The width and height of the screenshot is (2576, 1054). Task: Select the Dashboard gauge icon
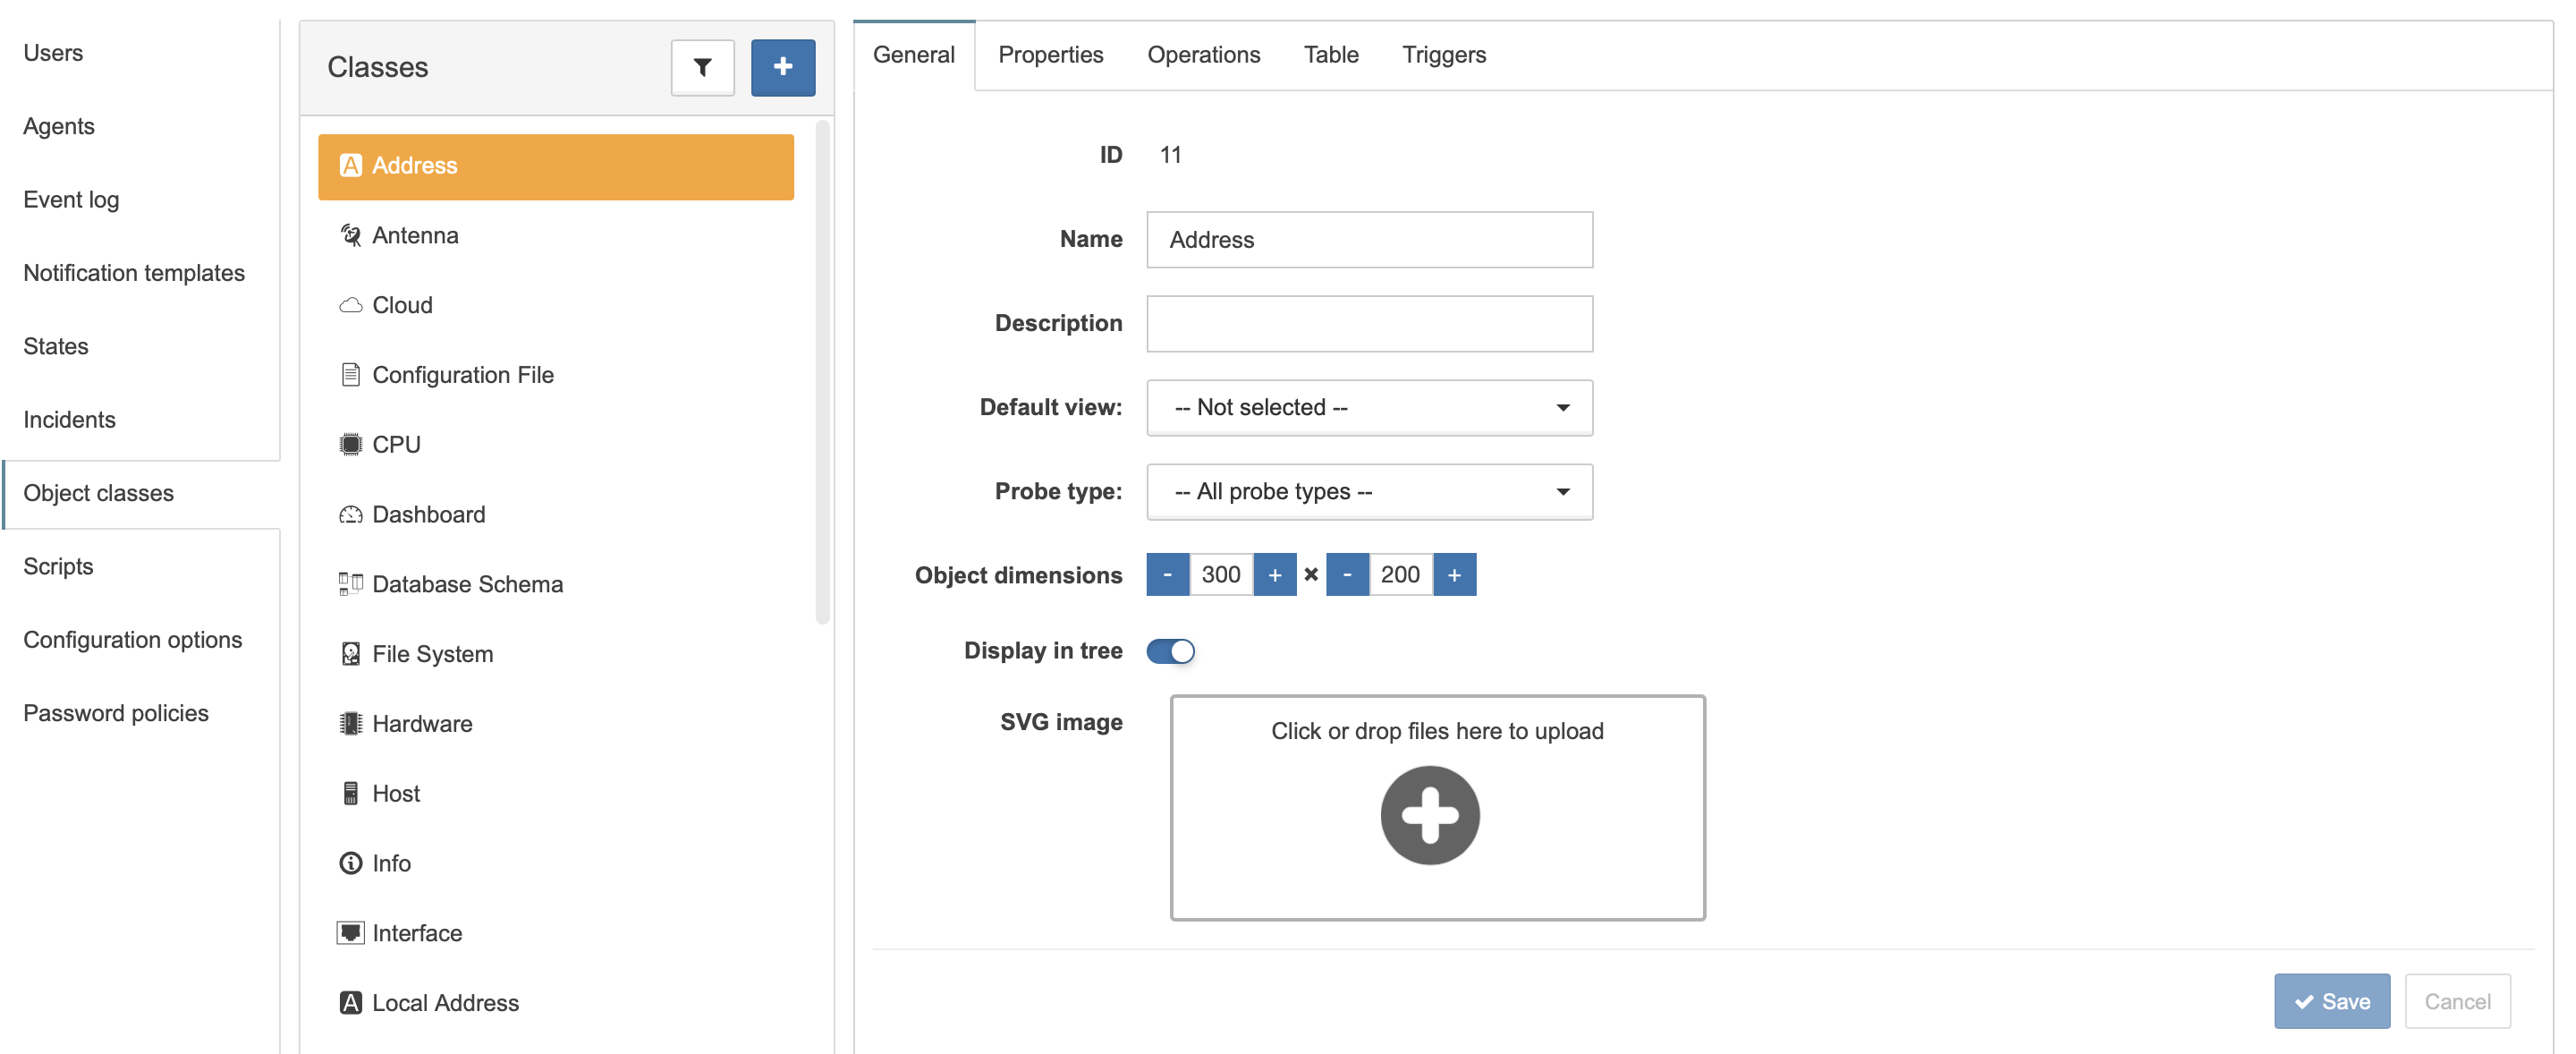(350, 514)
